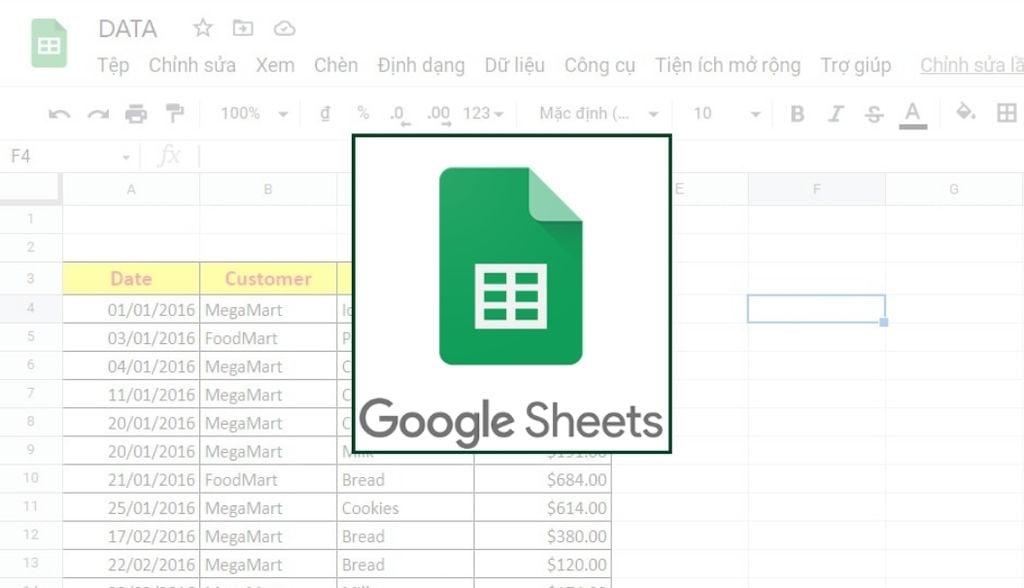
Task: Select row 10 header
Action: 31,478
